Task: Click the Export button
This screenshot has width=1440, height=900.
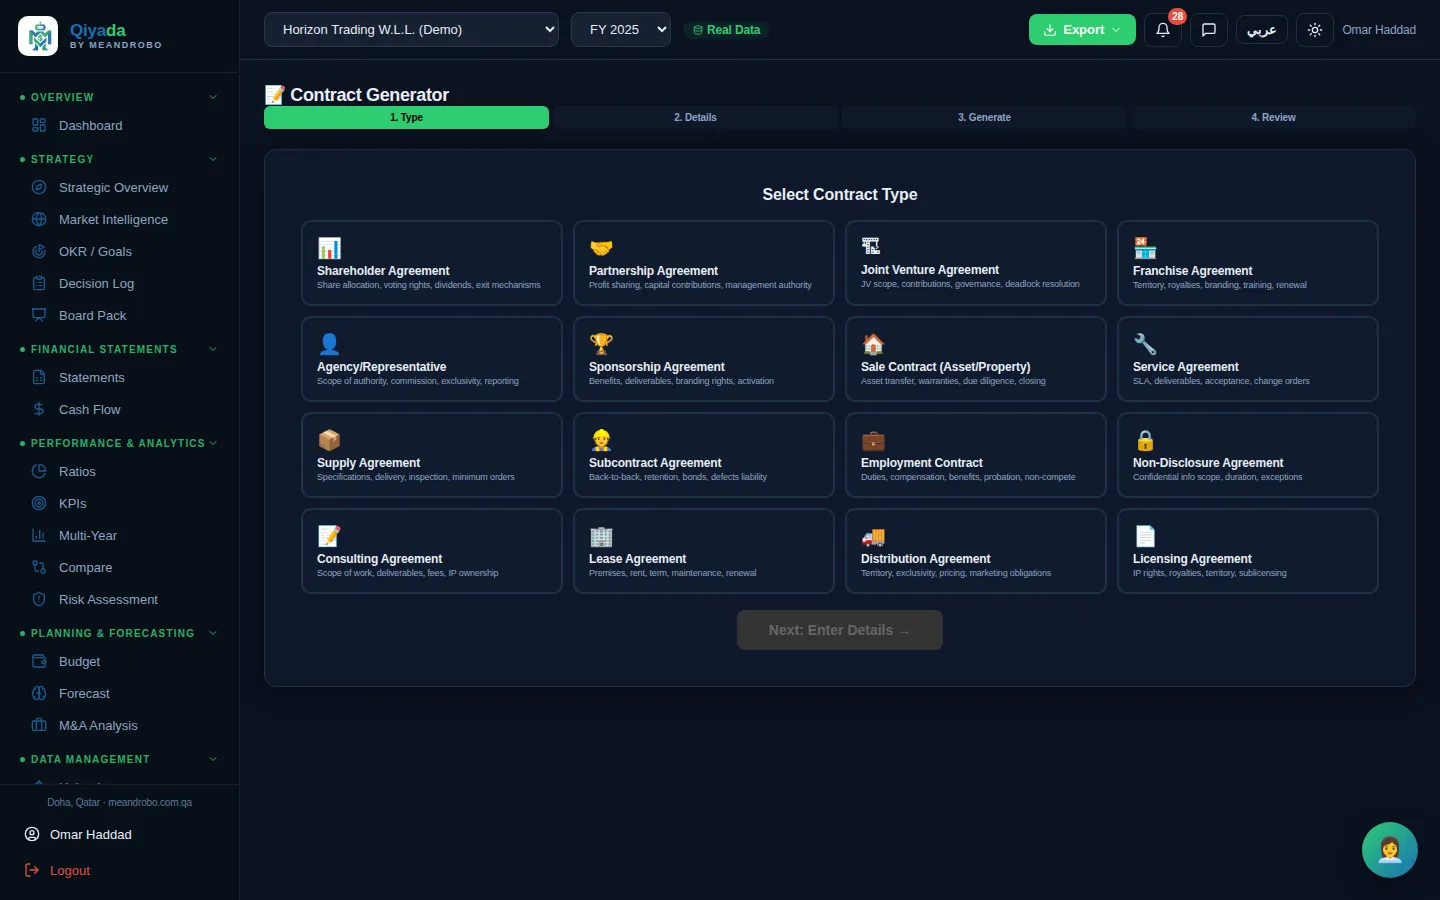Action: point(1082,30)
